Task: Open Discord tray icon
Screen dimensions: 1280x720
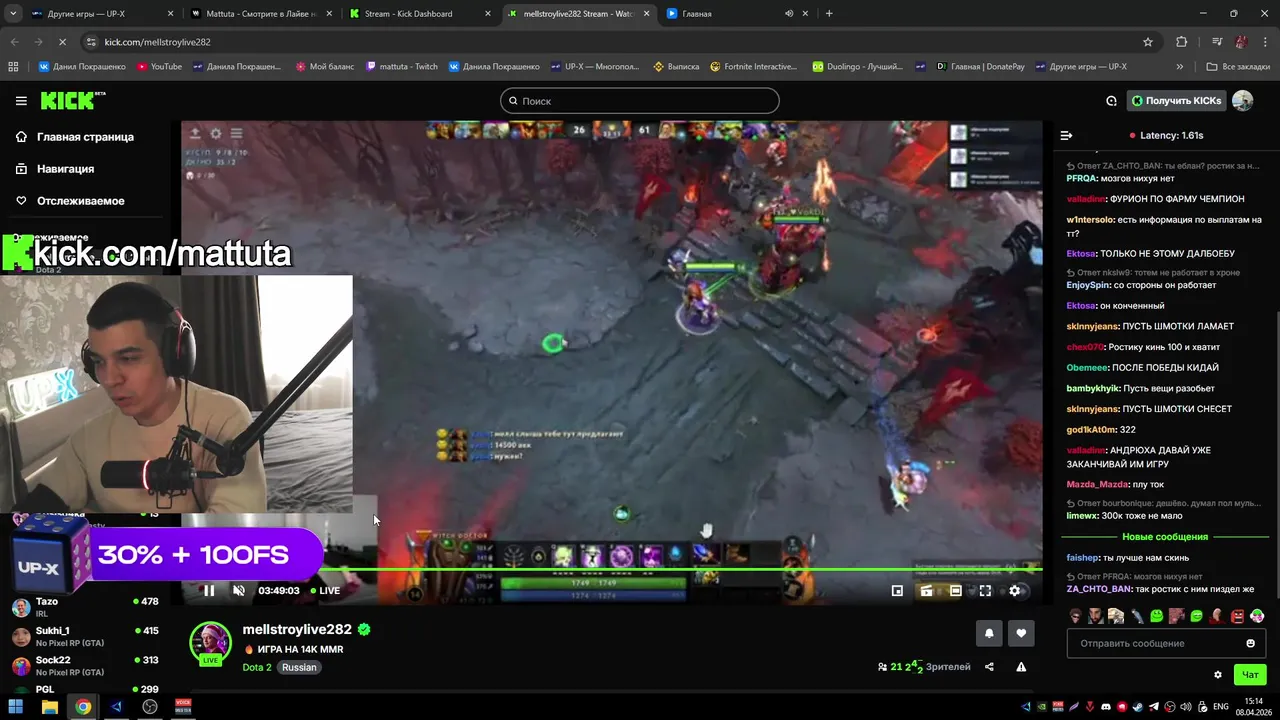Action: coord(1106,707)
